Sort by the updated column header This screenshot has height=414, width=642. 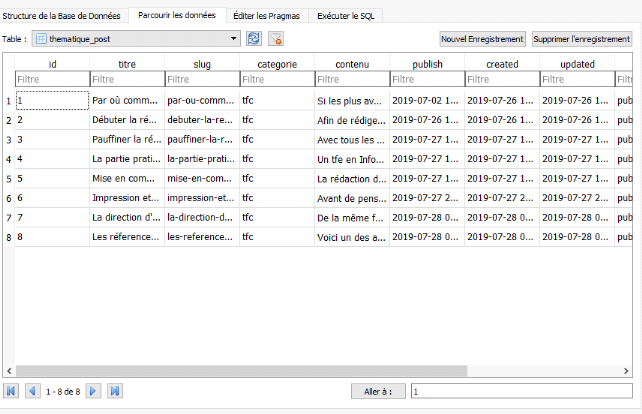[x=577, y=64]
